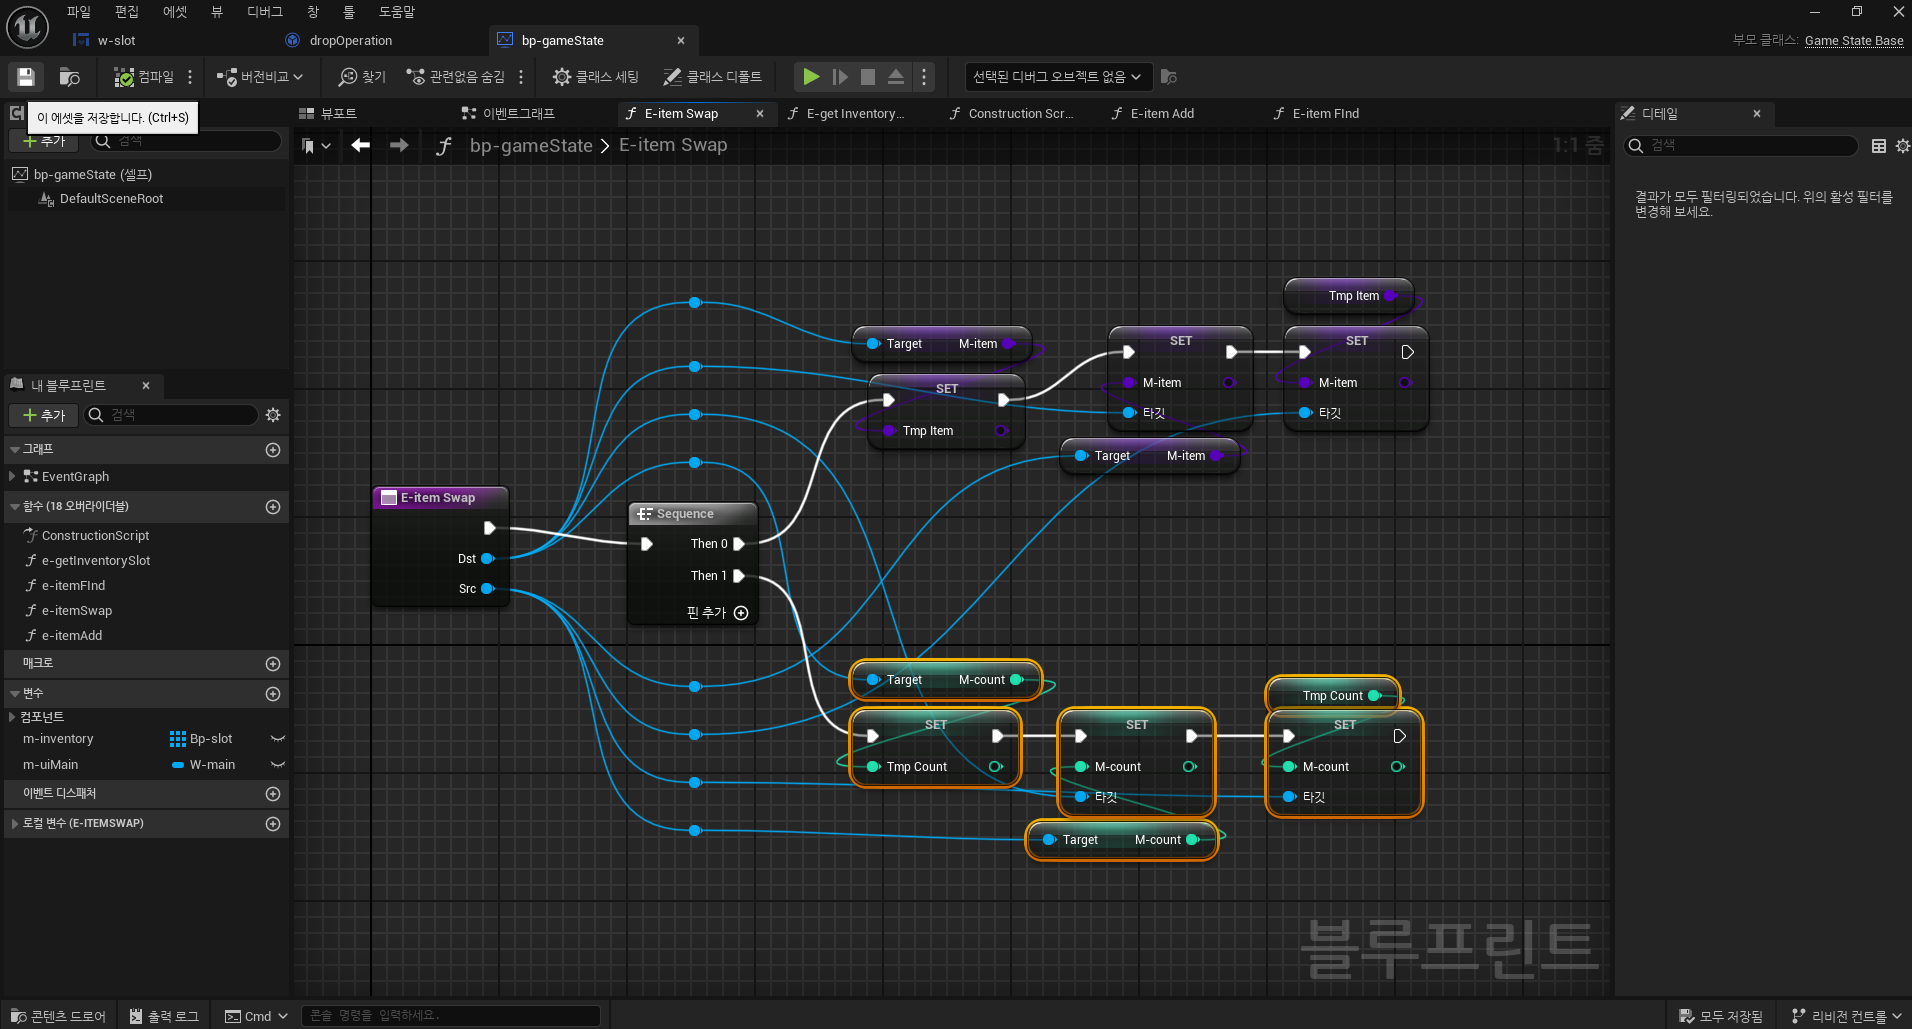Open the E-item FInd graph tab
The height and width of the screenshot is (1029, 1912).
(x=1315, y=114)
